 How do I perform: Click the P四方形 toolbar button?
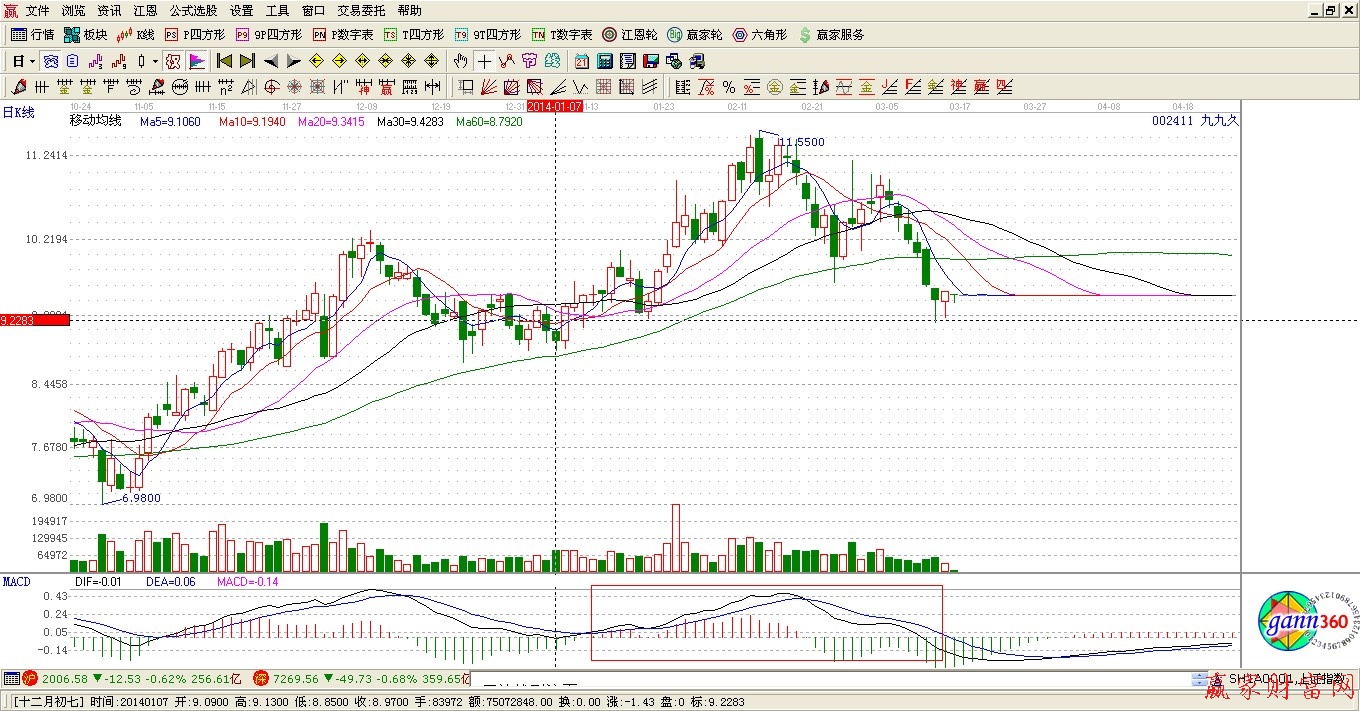pyautogui.click(x=198, y=34)
